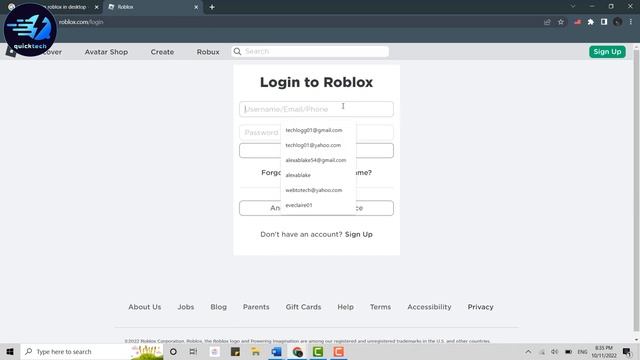Screen dimensions: 640x360
Task: Focus the Roblox Search field
Action: (310, 51)
